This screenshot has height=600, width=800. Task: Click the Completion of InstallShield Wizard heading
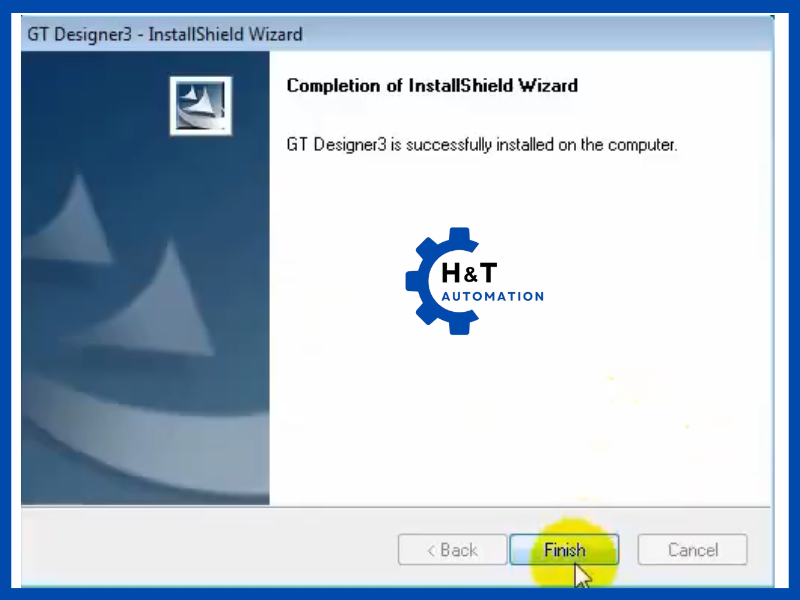[432, 85]
